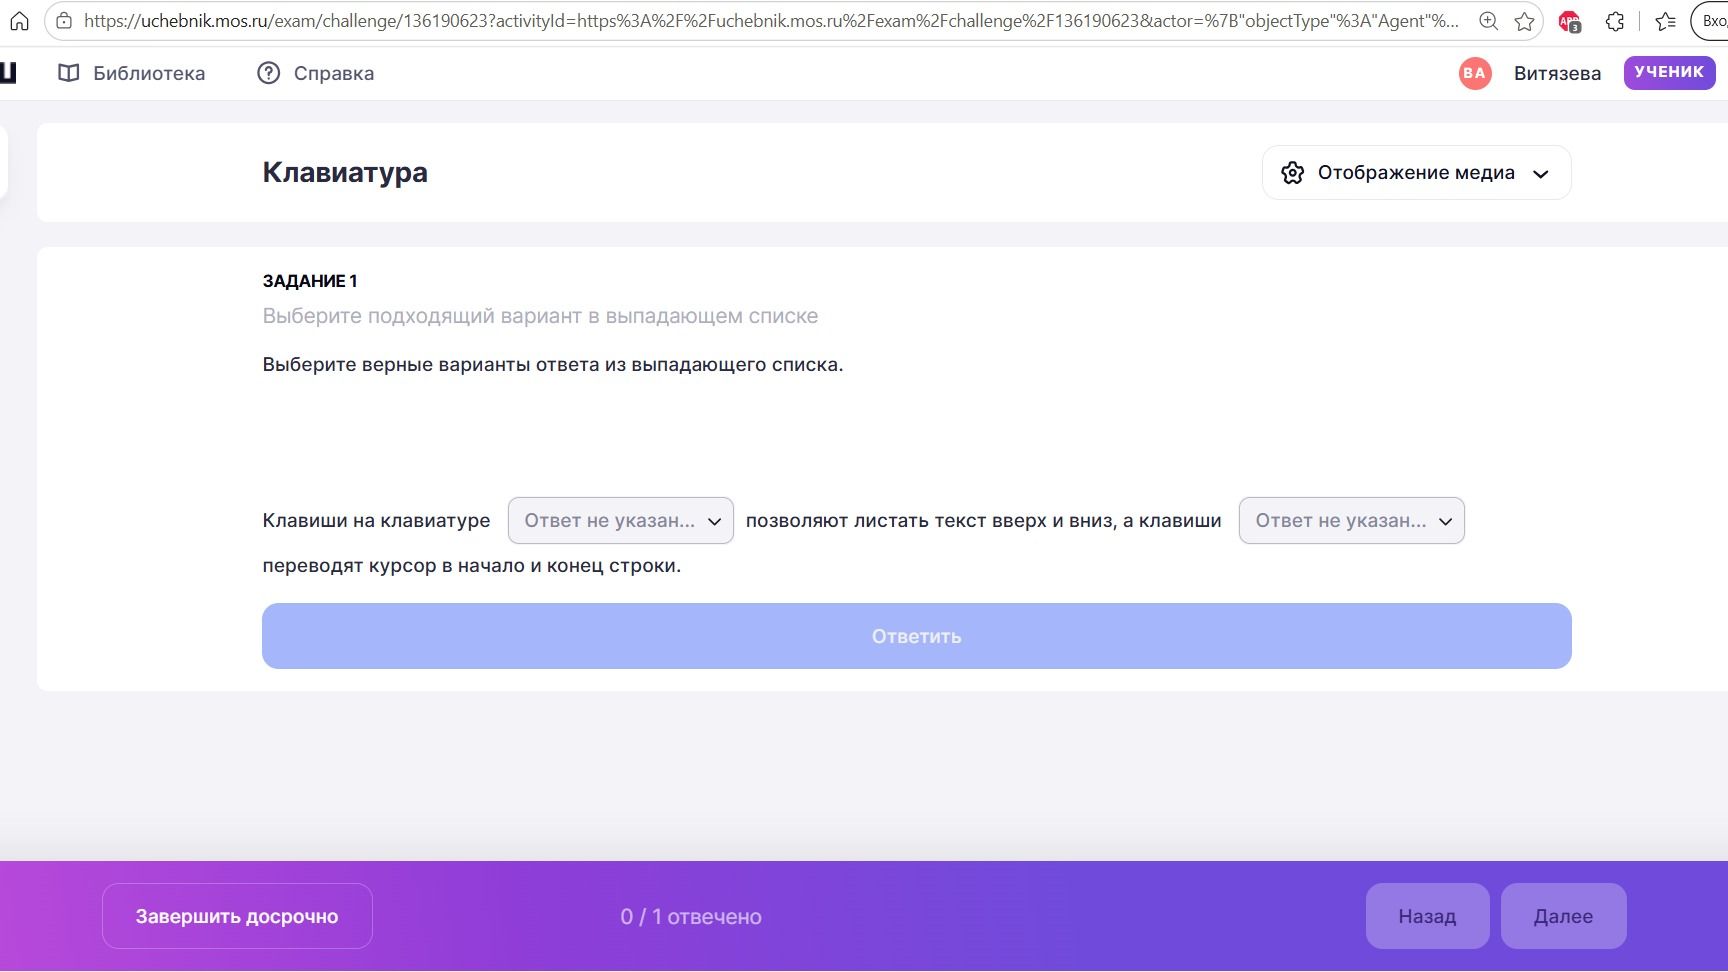Open the extensions puzzle icon

point(1615,21)
